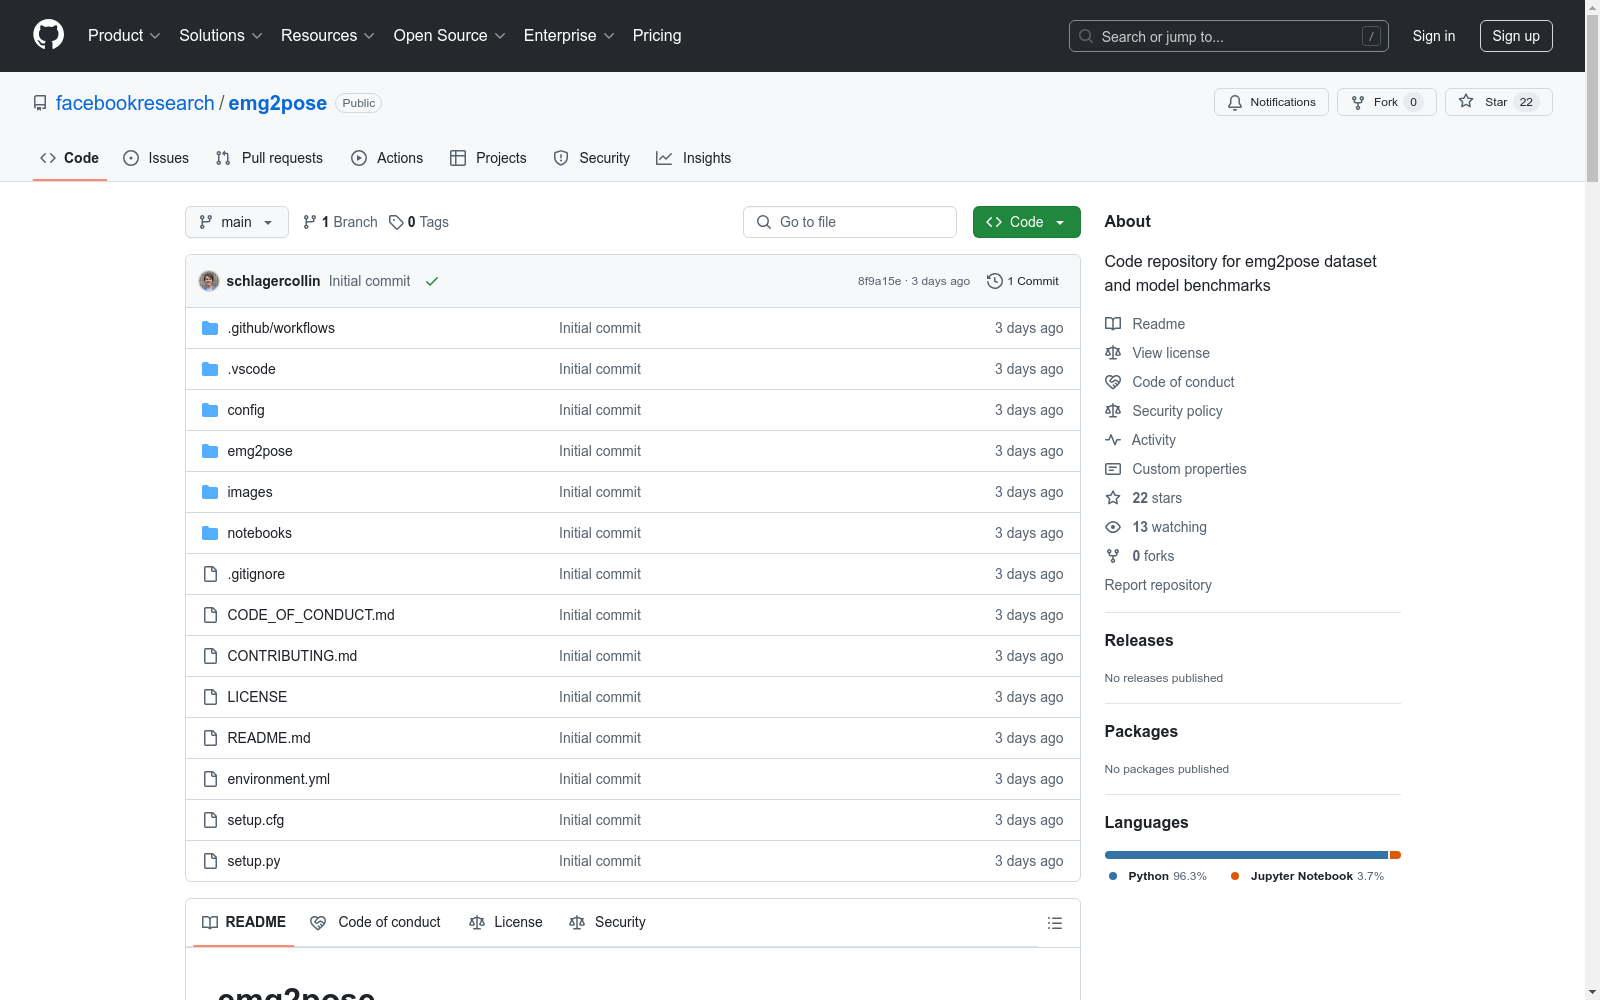
Task: Open the notebooks folder
Action: pyautogui.click(x=259, y=533)
